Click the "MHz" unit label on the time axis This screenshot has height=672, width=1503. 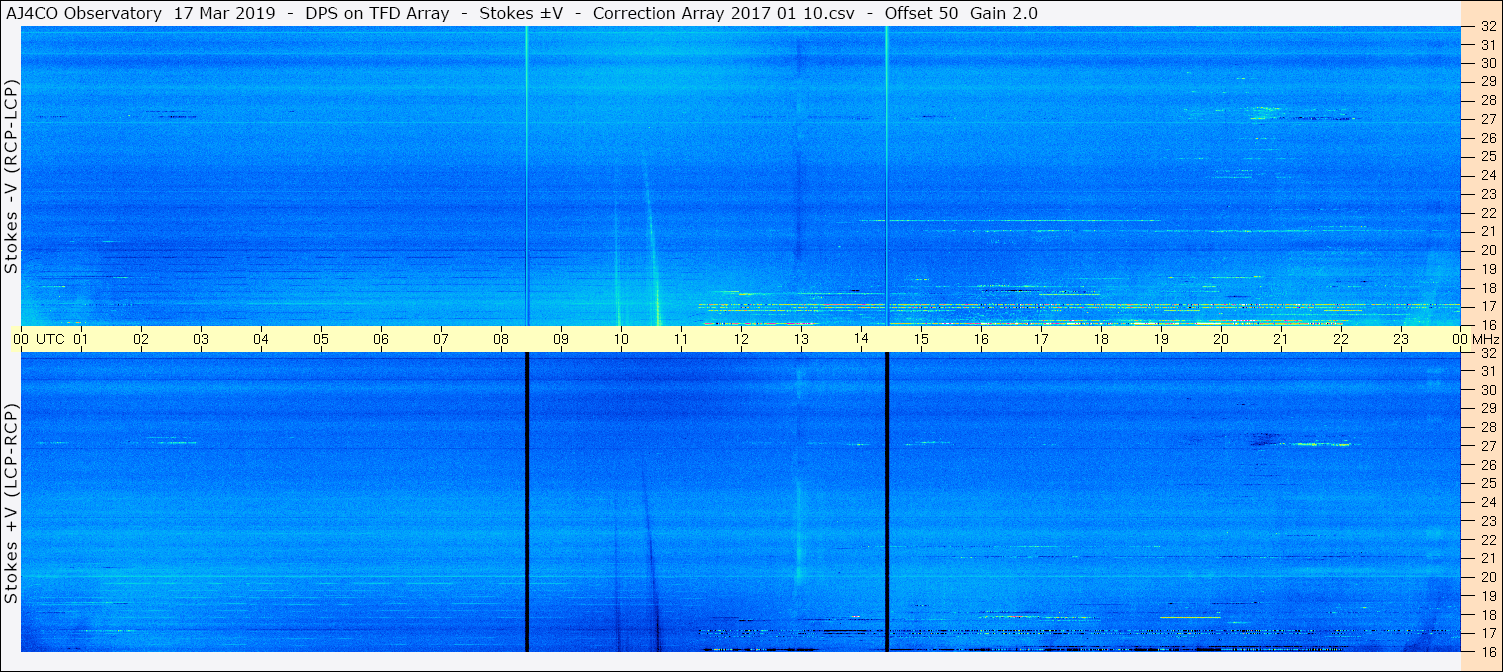click(1486, 339)
